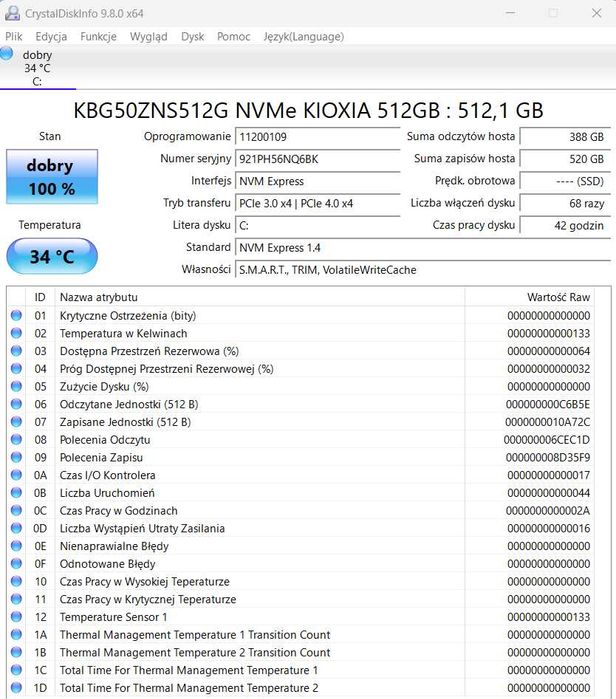Minimize the CrystalDiskInfo window
The width and height of the screenshot is (616, 699).
click(511, 13)
